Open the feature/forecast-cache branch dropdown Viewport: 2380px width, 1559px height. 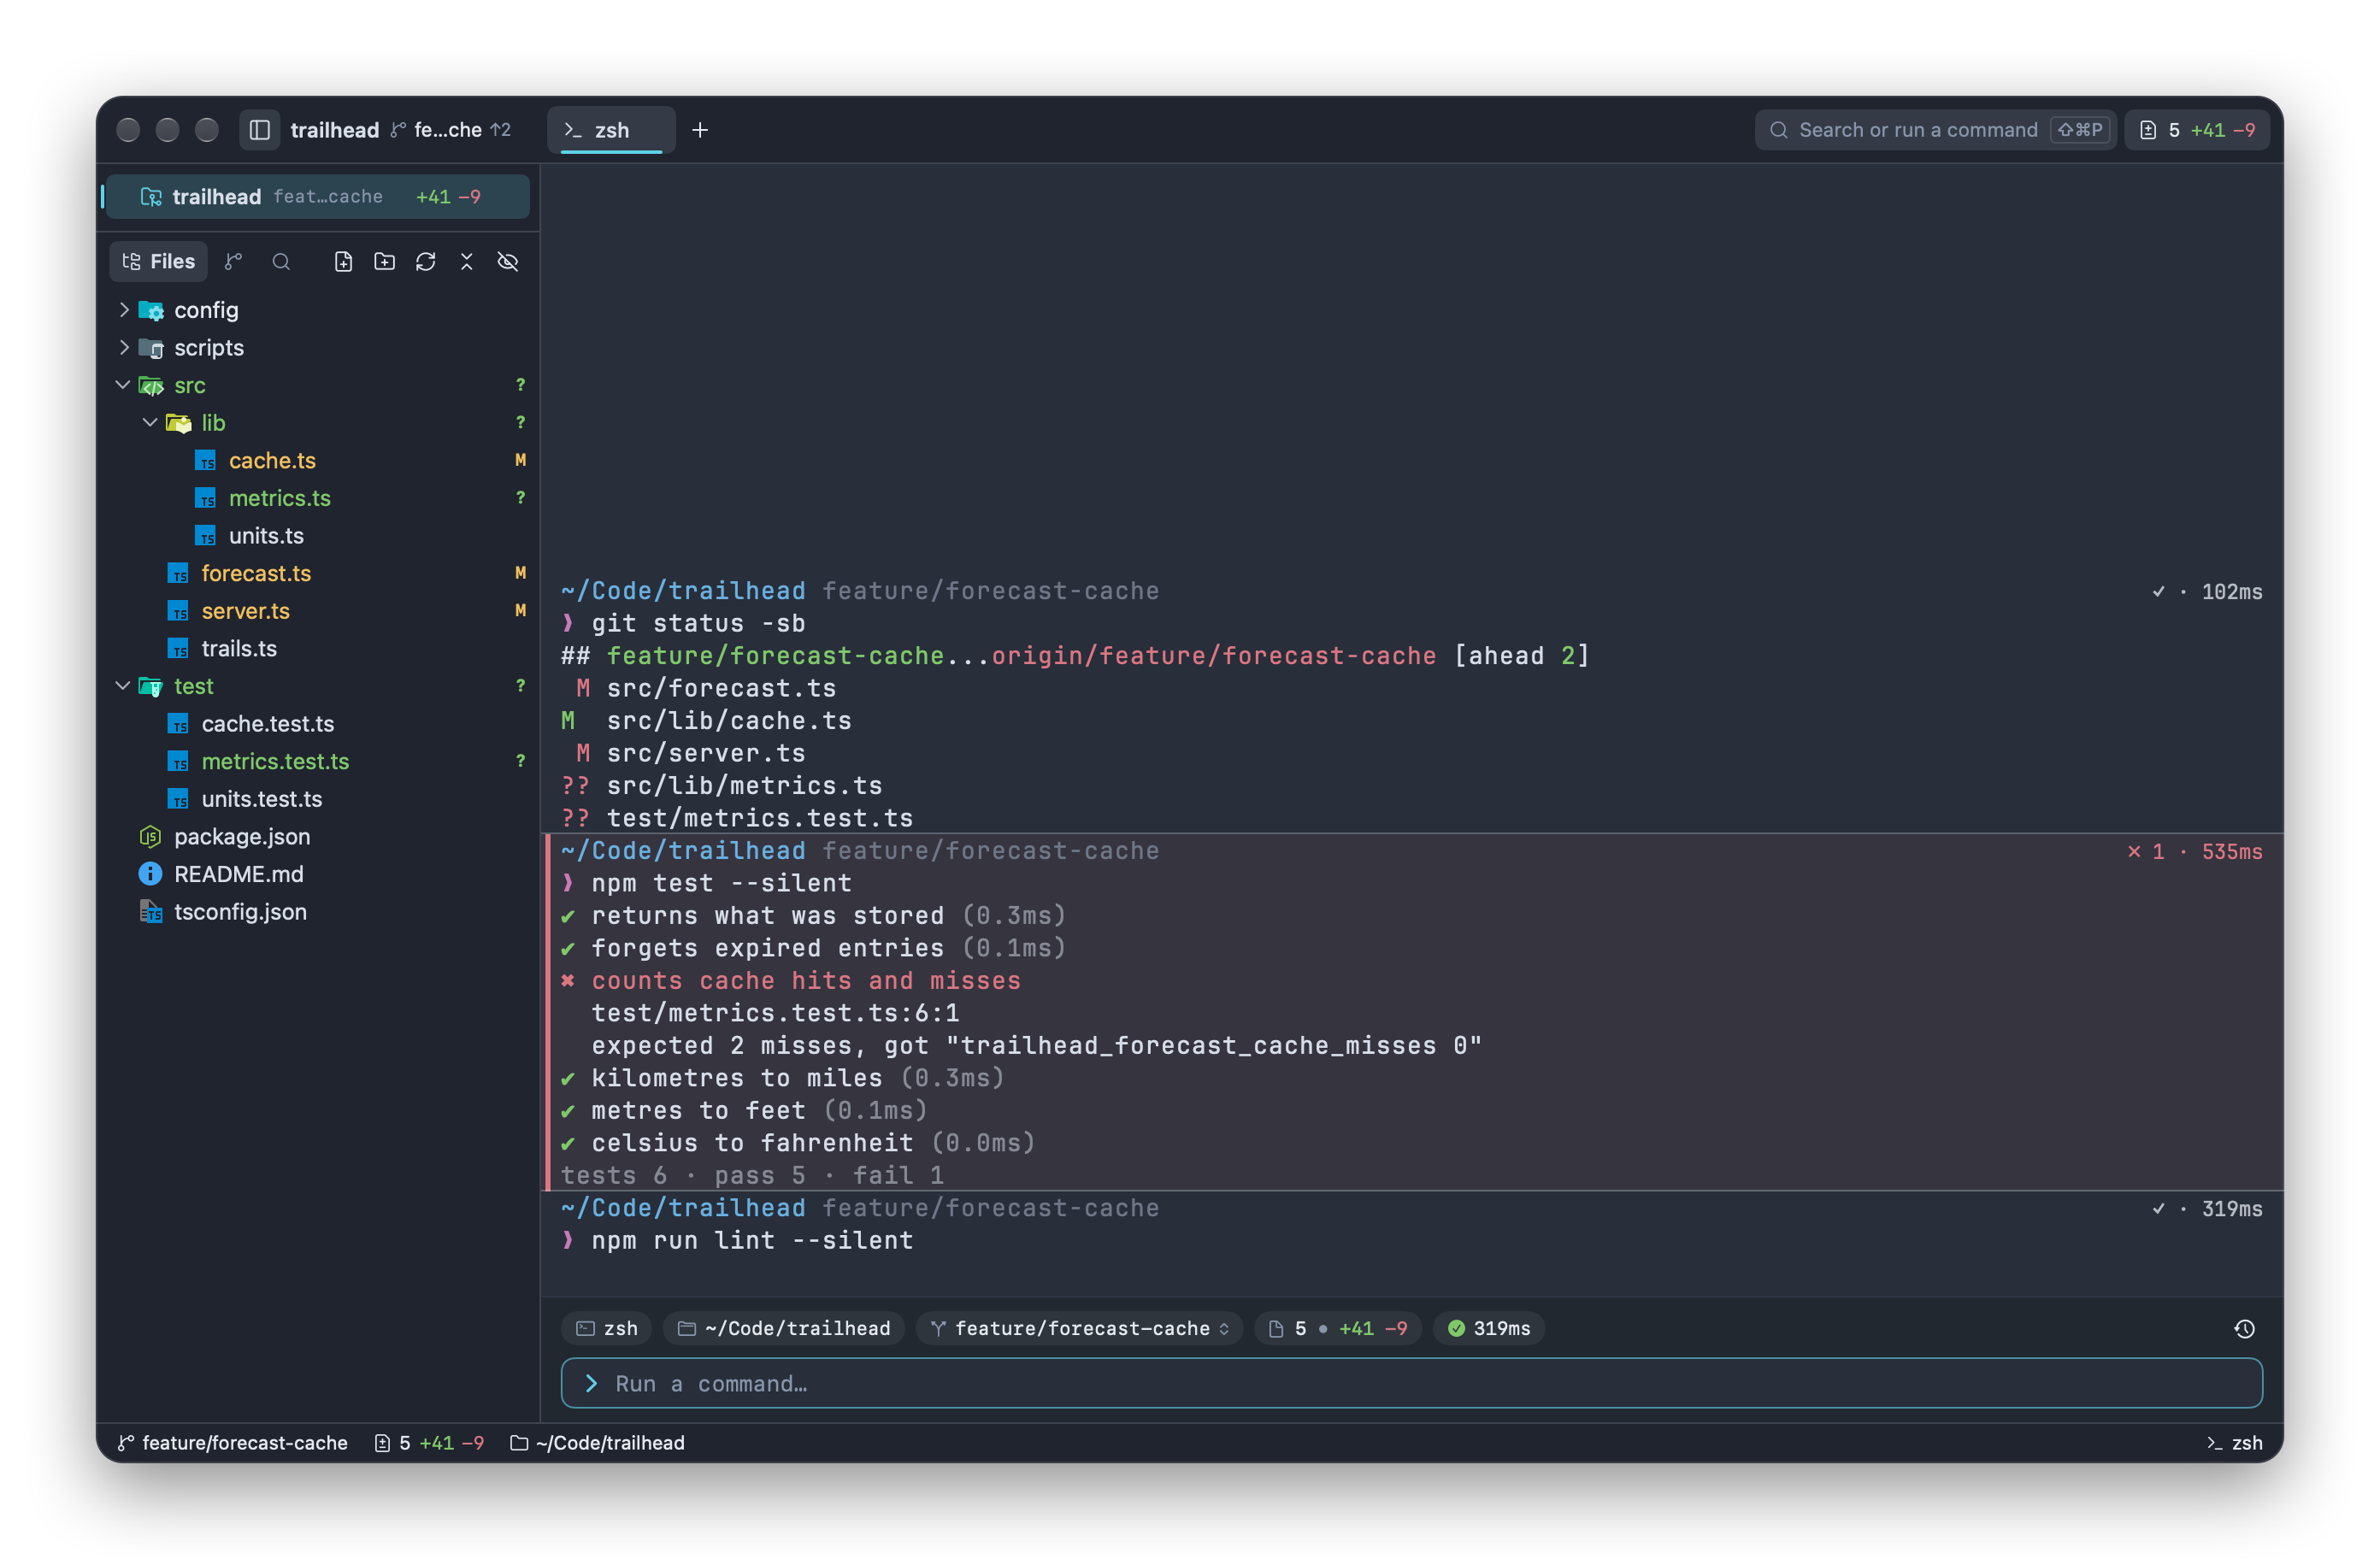click(1080, 1328)
